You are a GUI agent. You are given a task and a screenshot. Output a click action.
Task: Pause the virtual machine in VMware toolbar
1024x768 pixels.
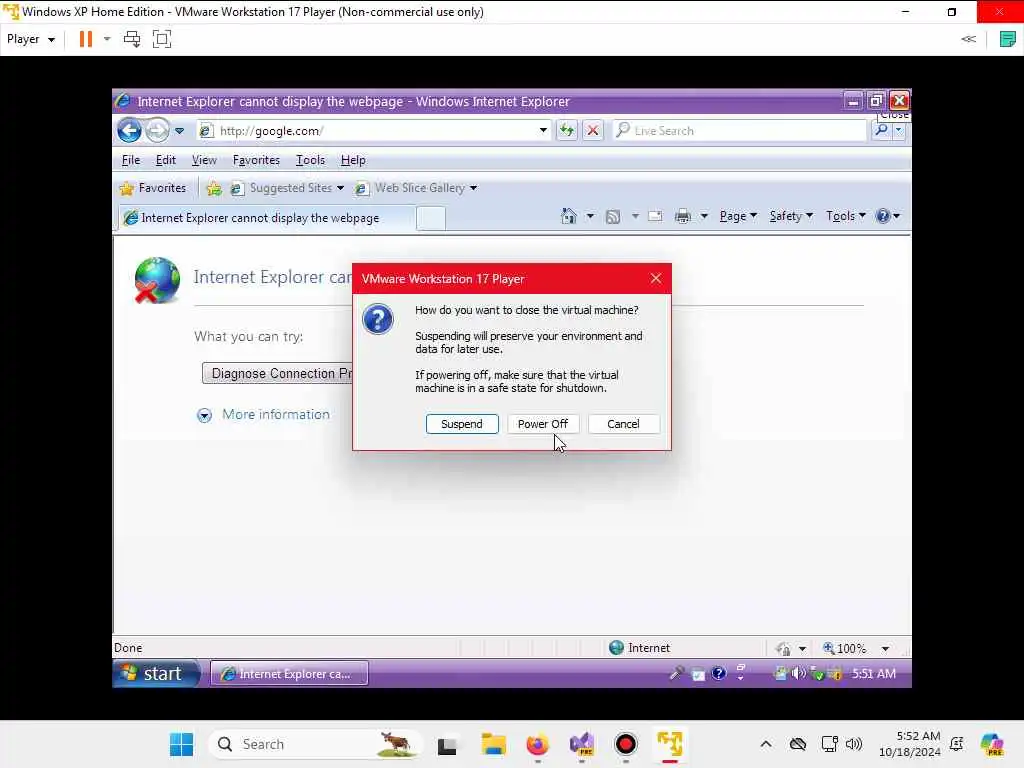86,39
